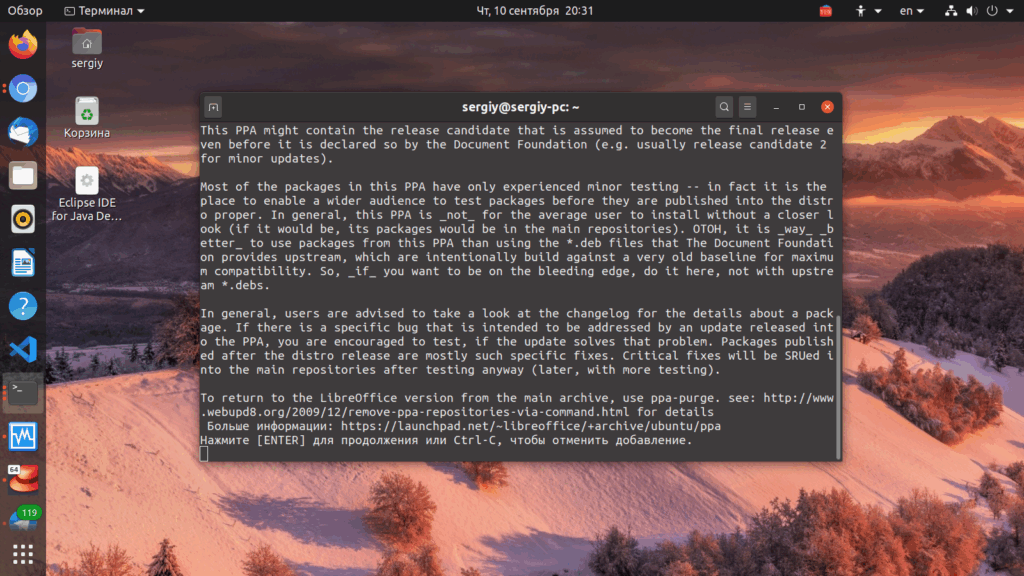Open terminal search

click(724, 107)
